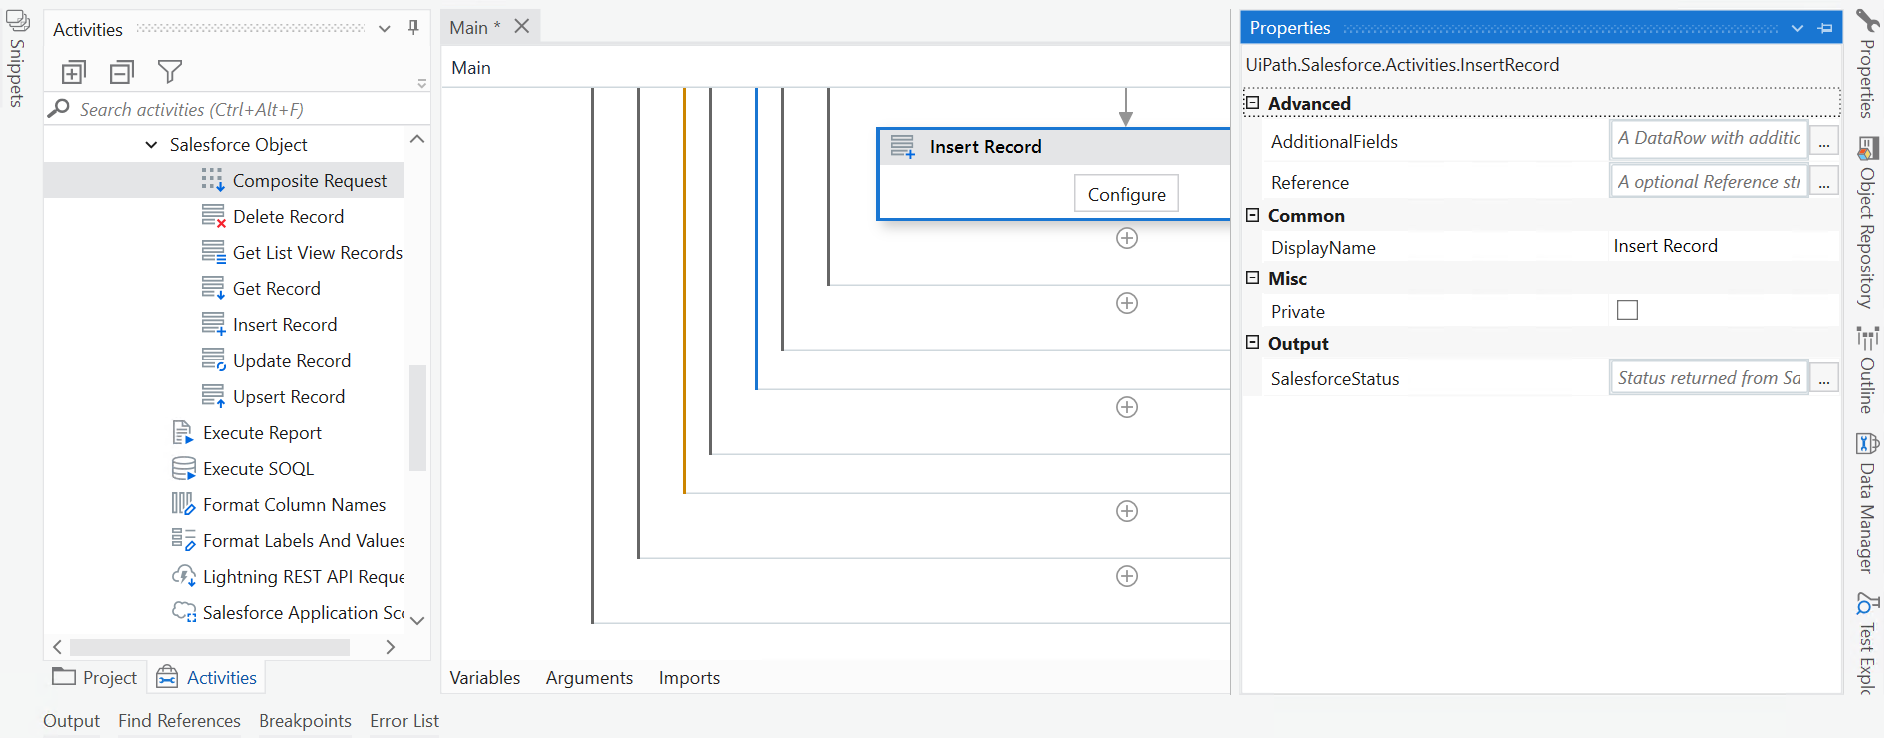Select the Execute SOQL database icon
1884x738 pixels.
pos(183,468)
